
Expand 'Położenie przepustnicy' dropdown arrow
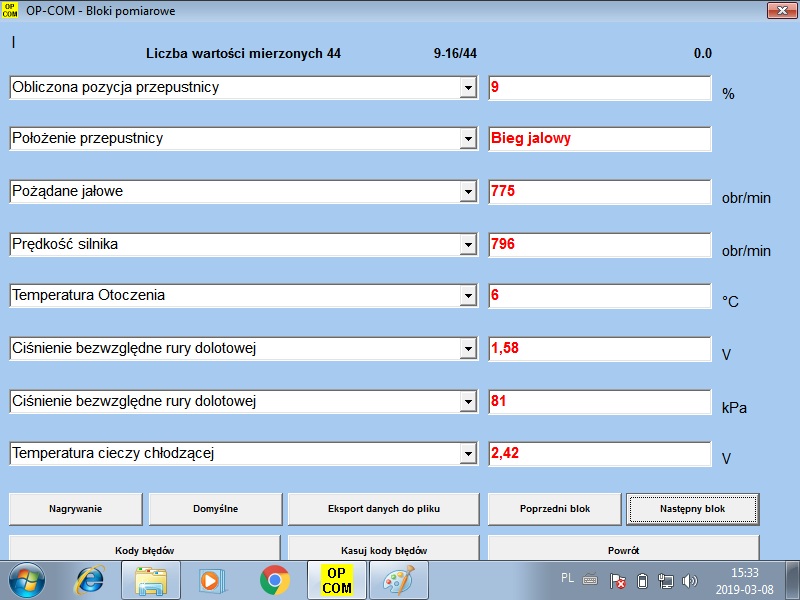pos(467,139)
